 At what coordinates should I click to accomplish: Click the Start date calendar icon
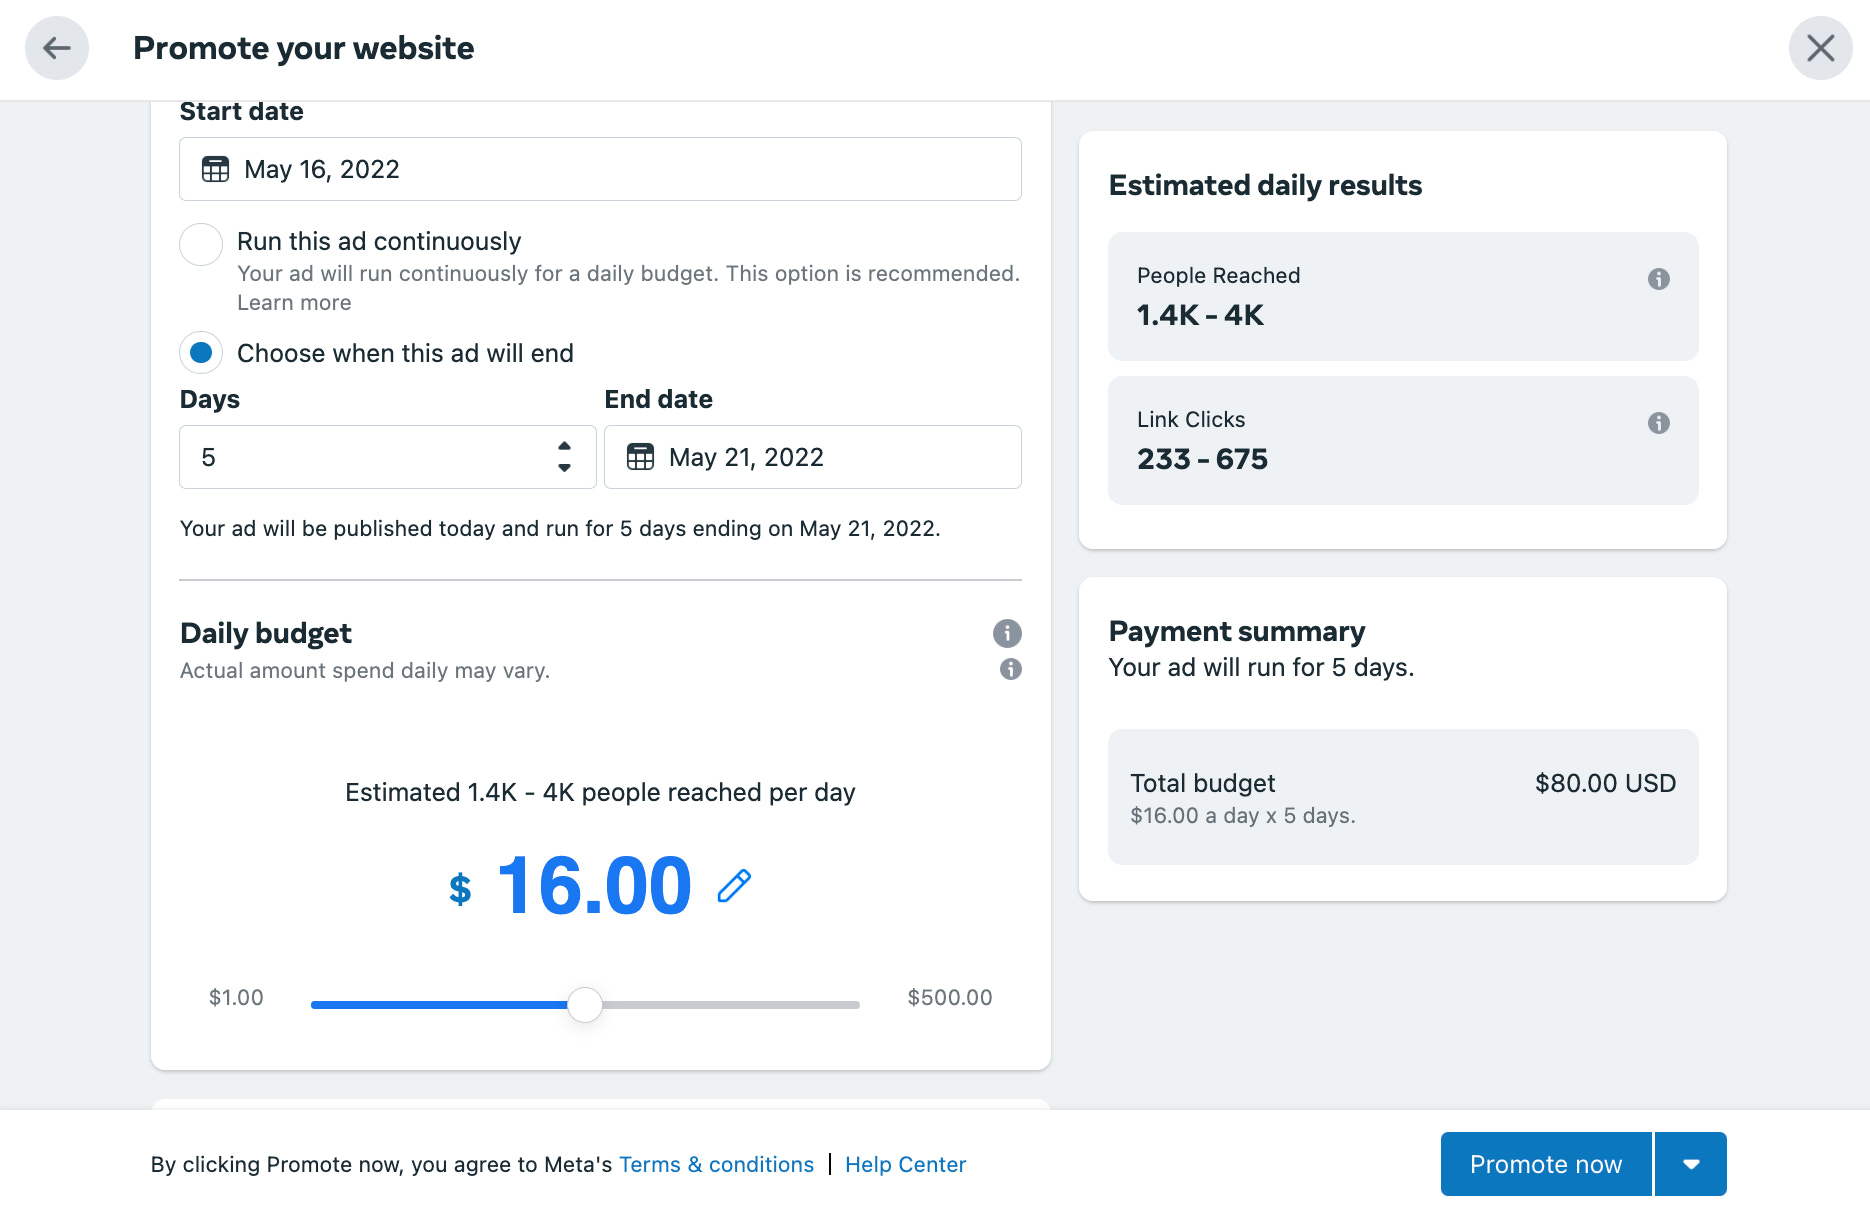215,169
